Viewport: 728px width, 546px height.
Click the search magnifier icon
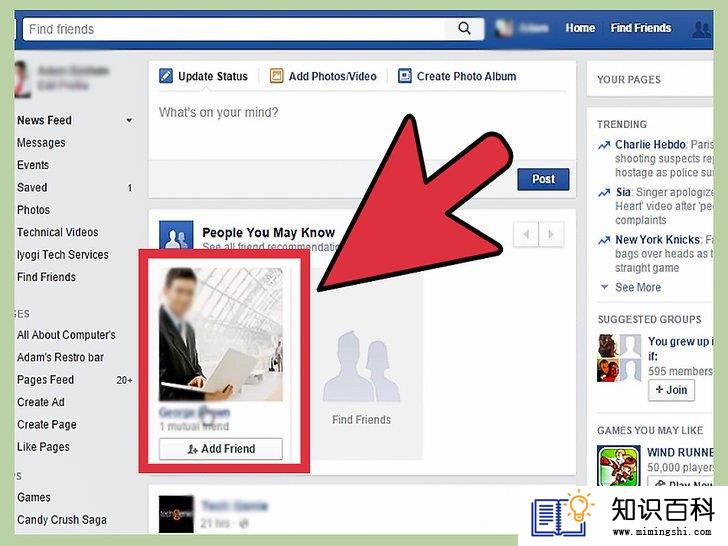[464, 29]
